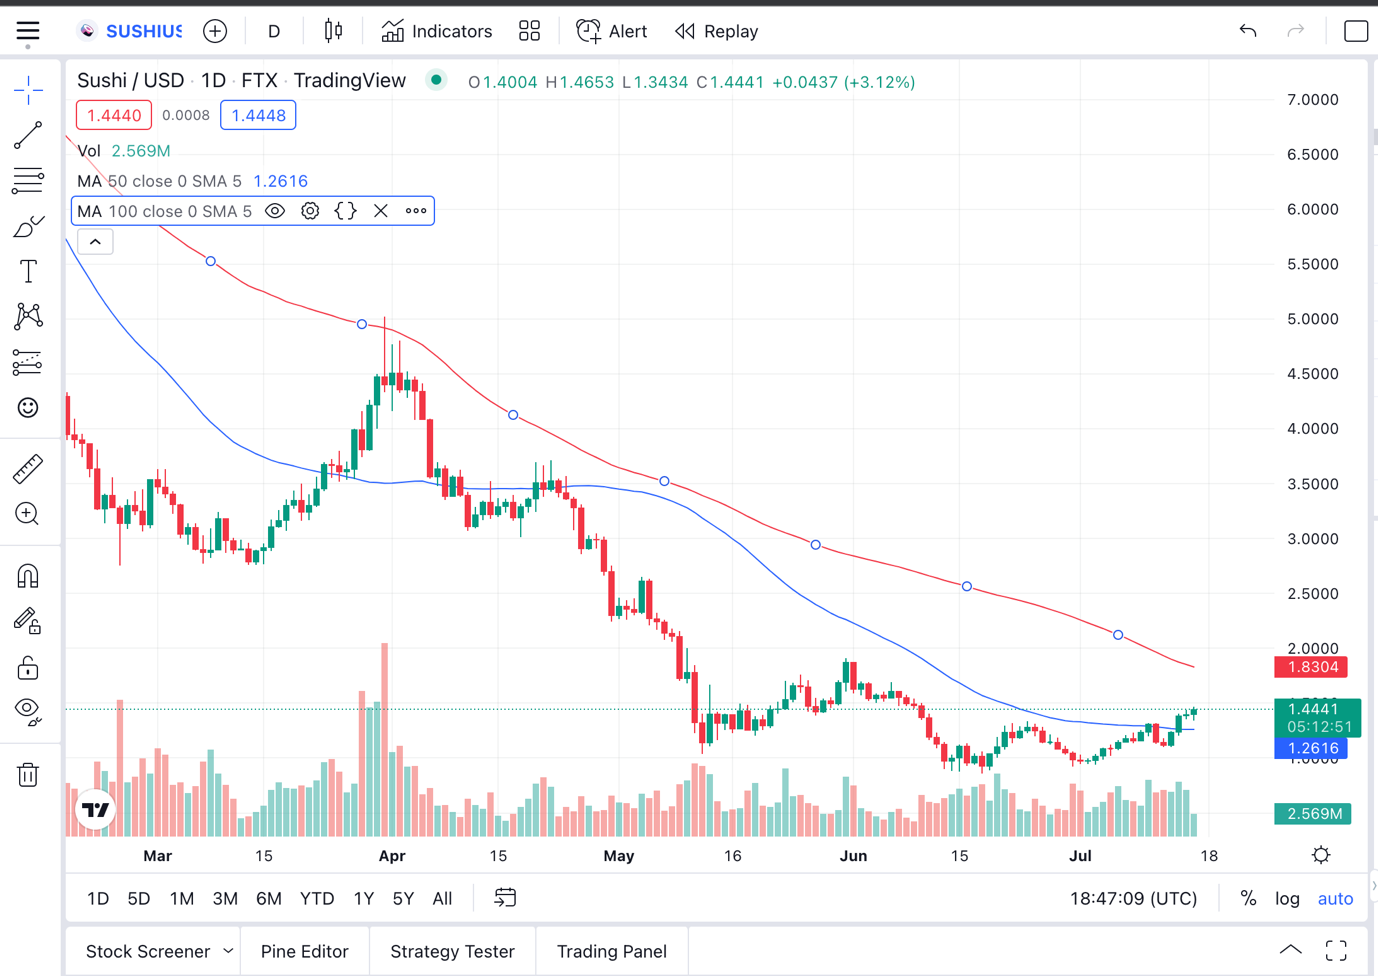Show All time range

click(442, 899)
